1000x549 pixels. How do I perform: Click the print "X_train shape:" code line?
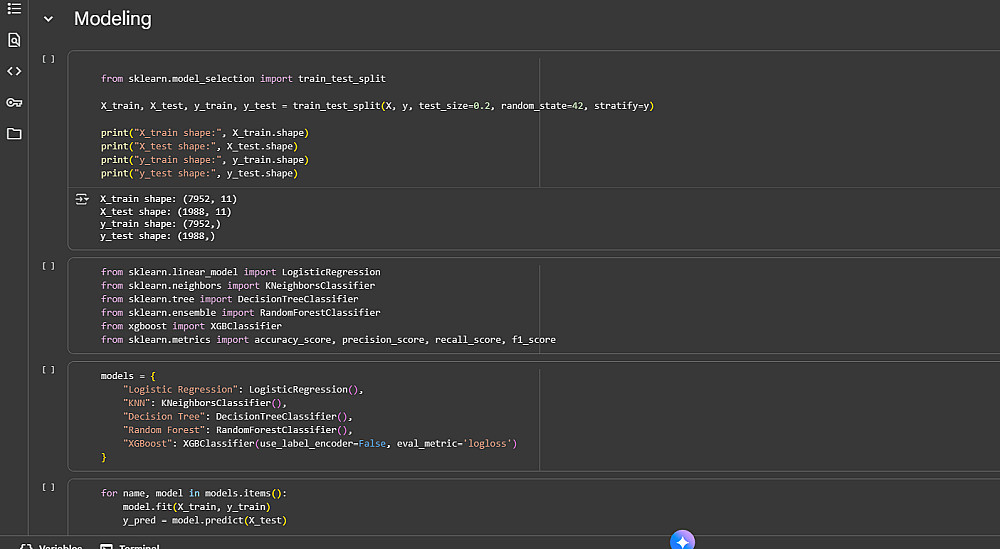(x=205, y=133)
